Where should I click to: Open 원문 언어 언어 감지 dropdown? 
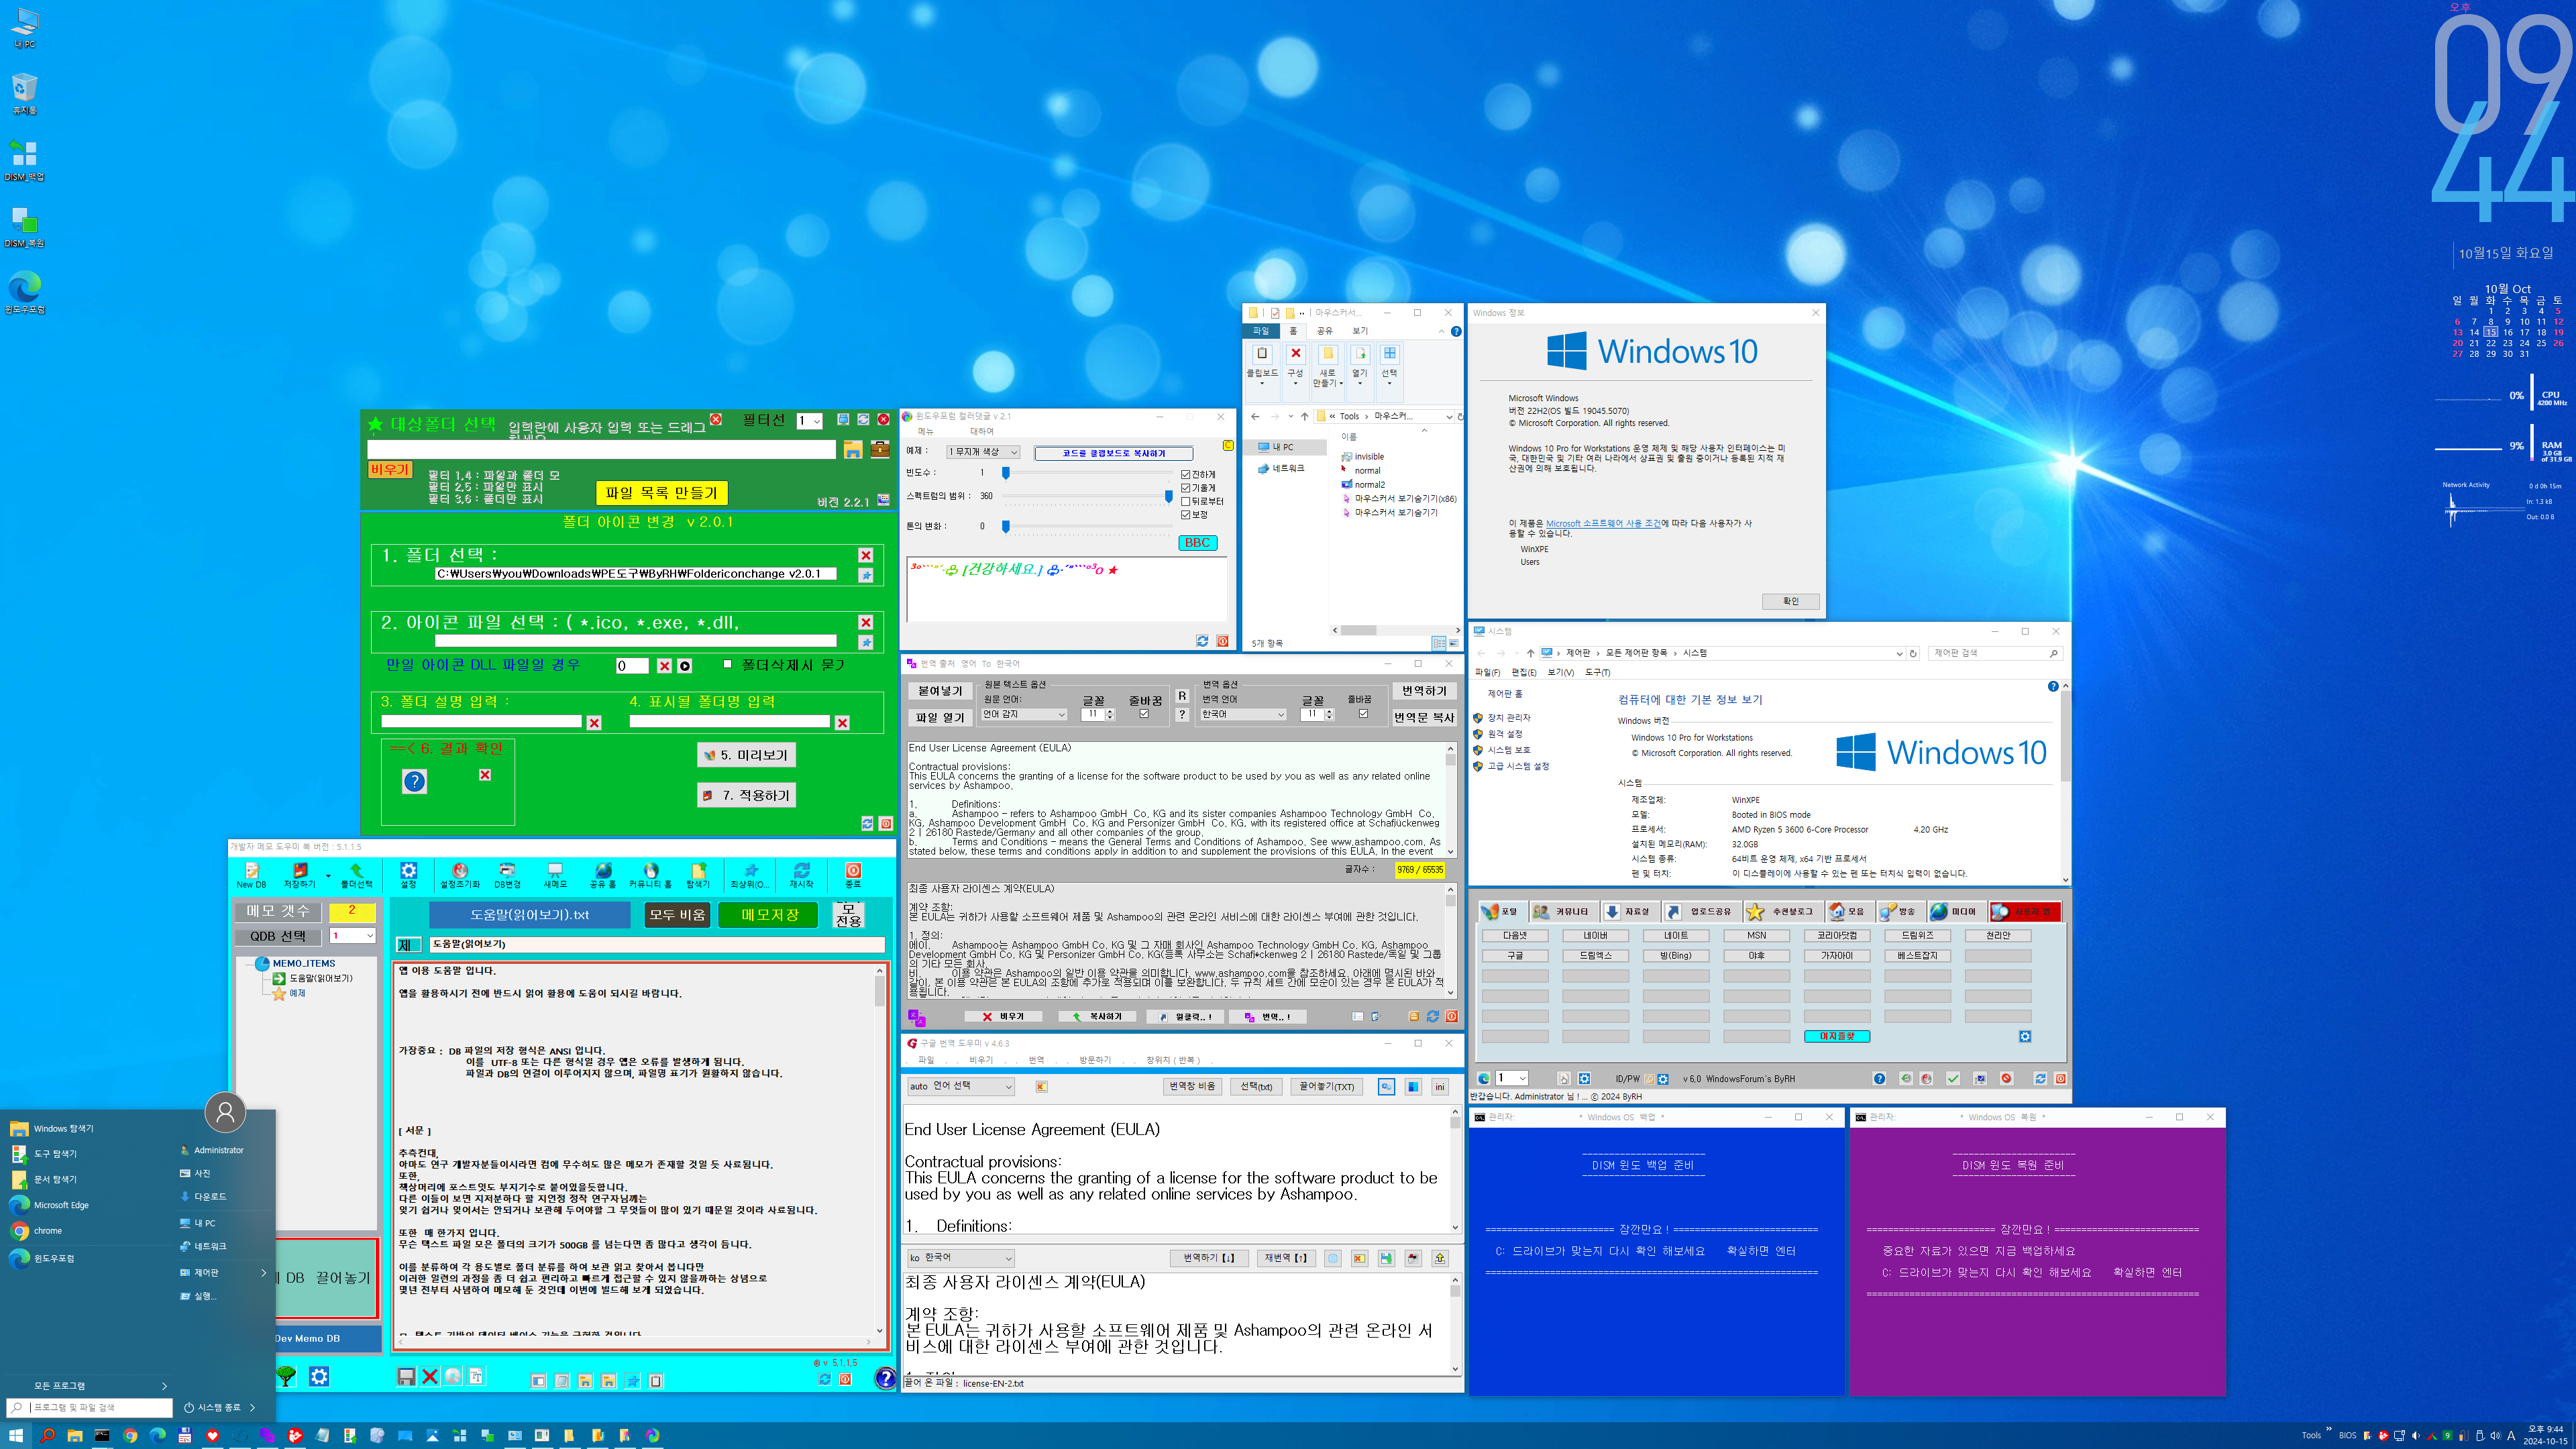pyautogui.click(x=1024, y=714)
